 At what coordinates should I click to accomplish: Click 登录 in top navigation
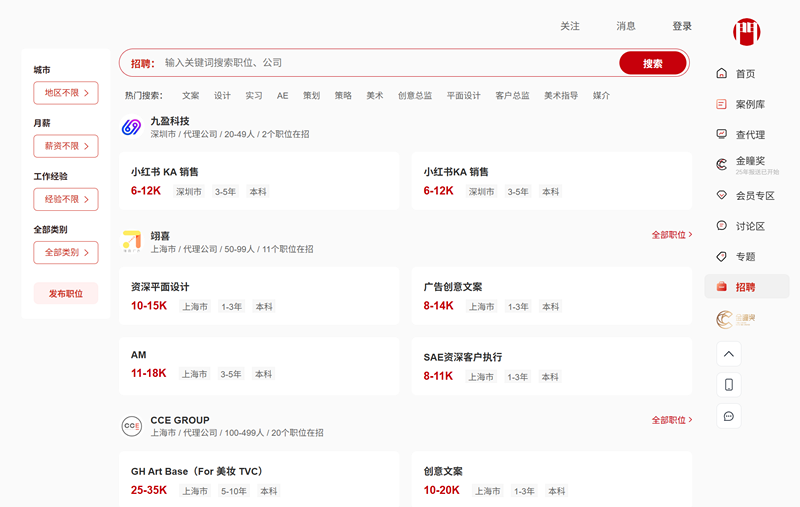pyautogui.click(x=682, y=26)
